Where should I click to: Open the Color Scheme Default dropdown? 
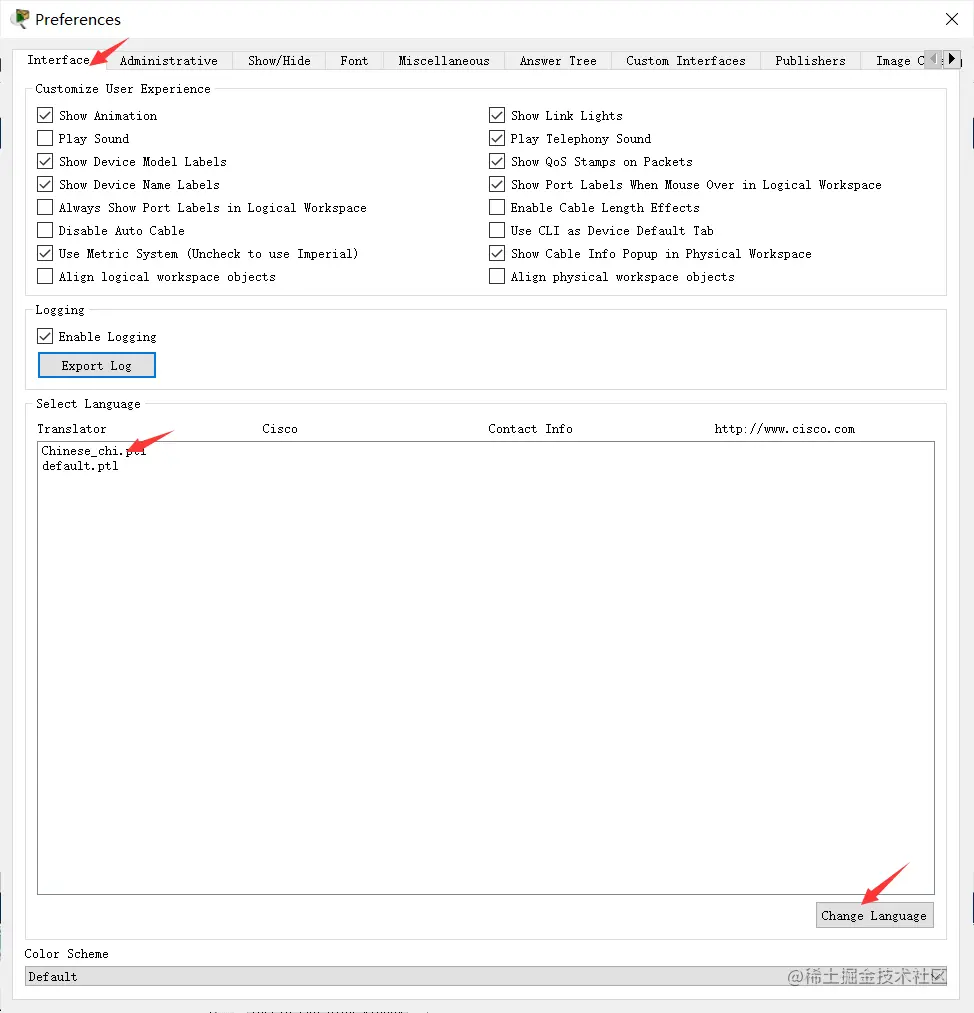pos(486,976)
